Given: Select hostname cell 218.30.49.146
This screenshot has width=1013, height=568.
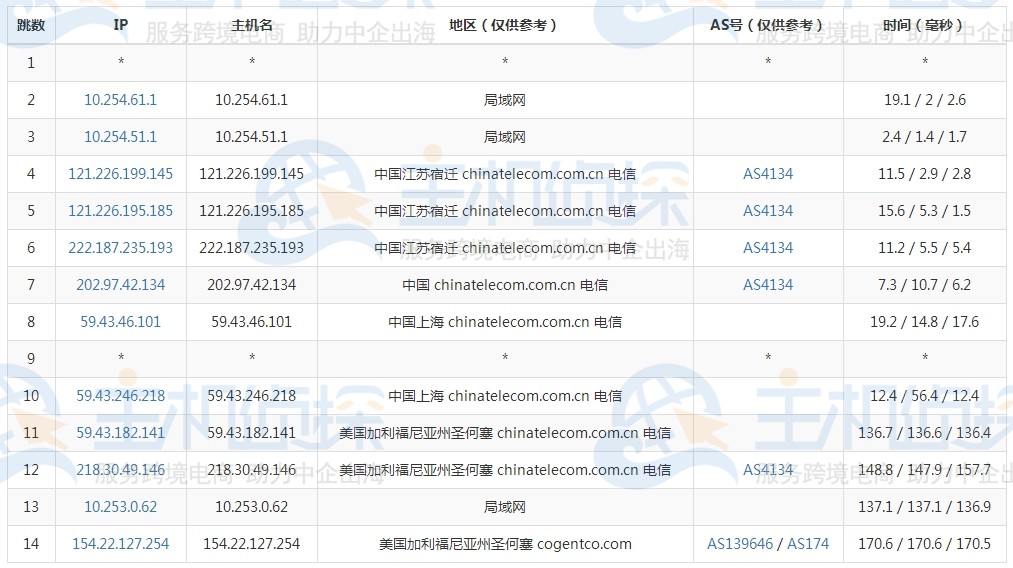Looking at the screenshot, I should [x=252, y=470].
